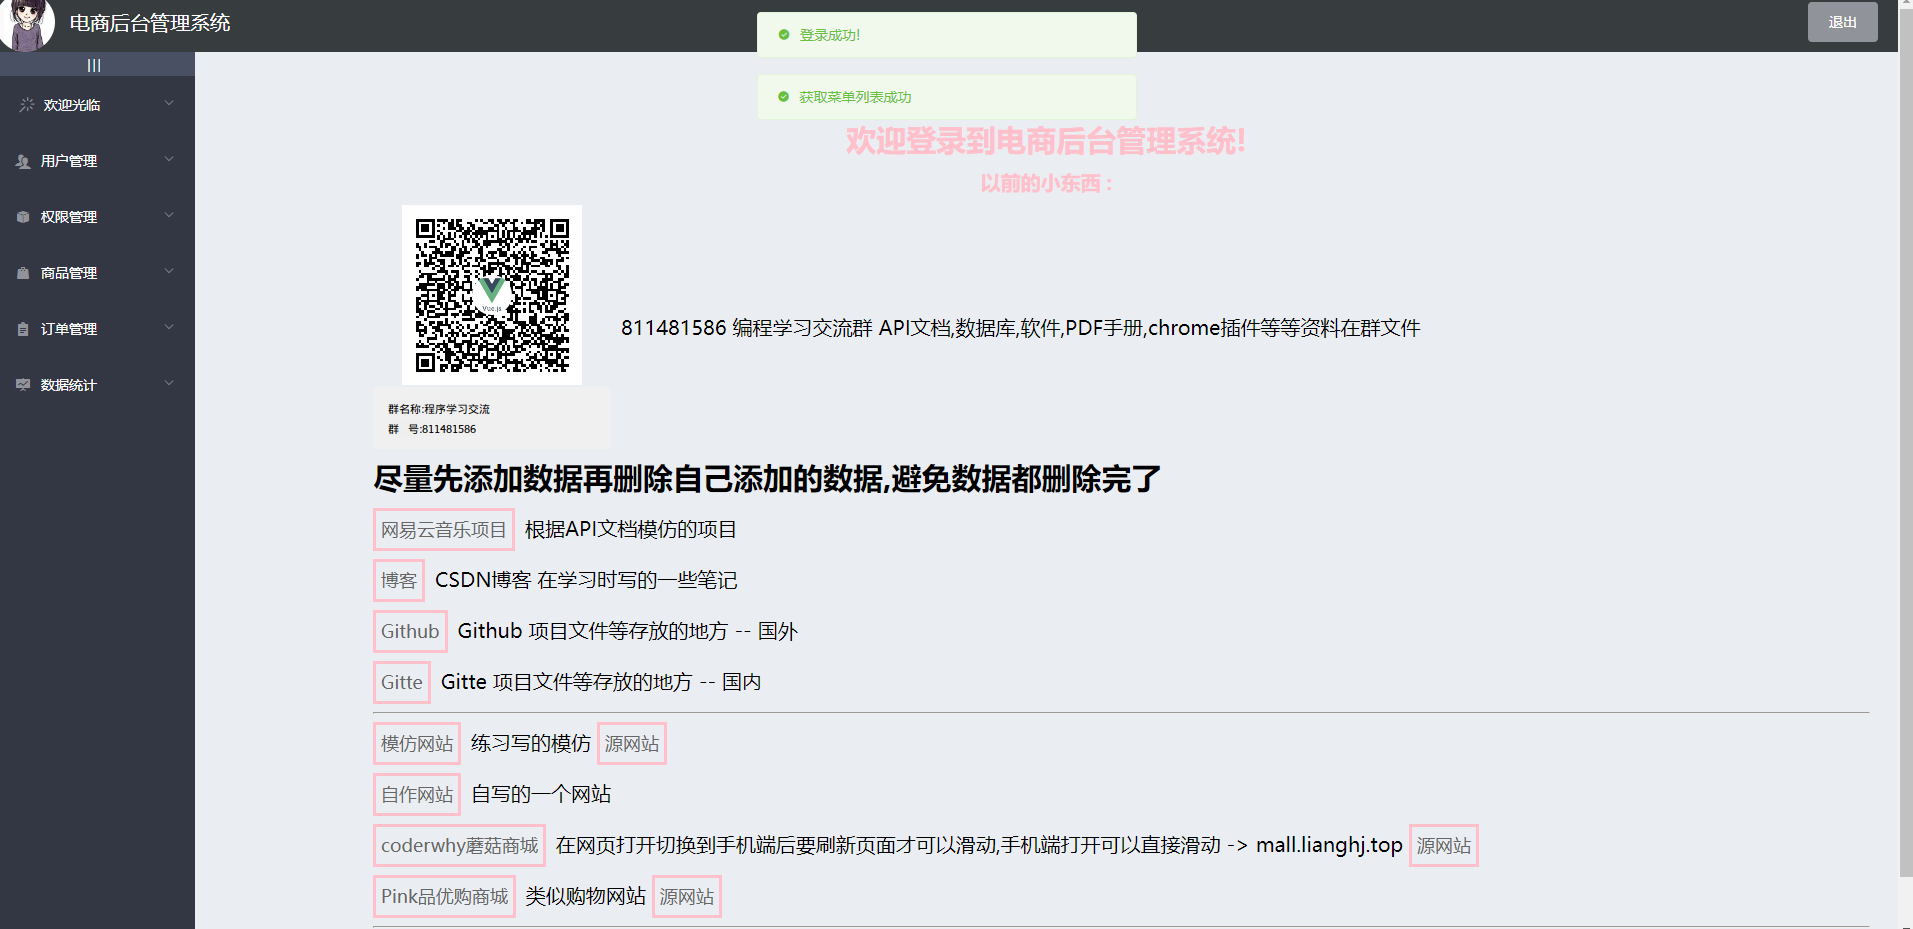
Task: Click the 数据统计 chart icon
Action: 23,385
